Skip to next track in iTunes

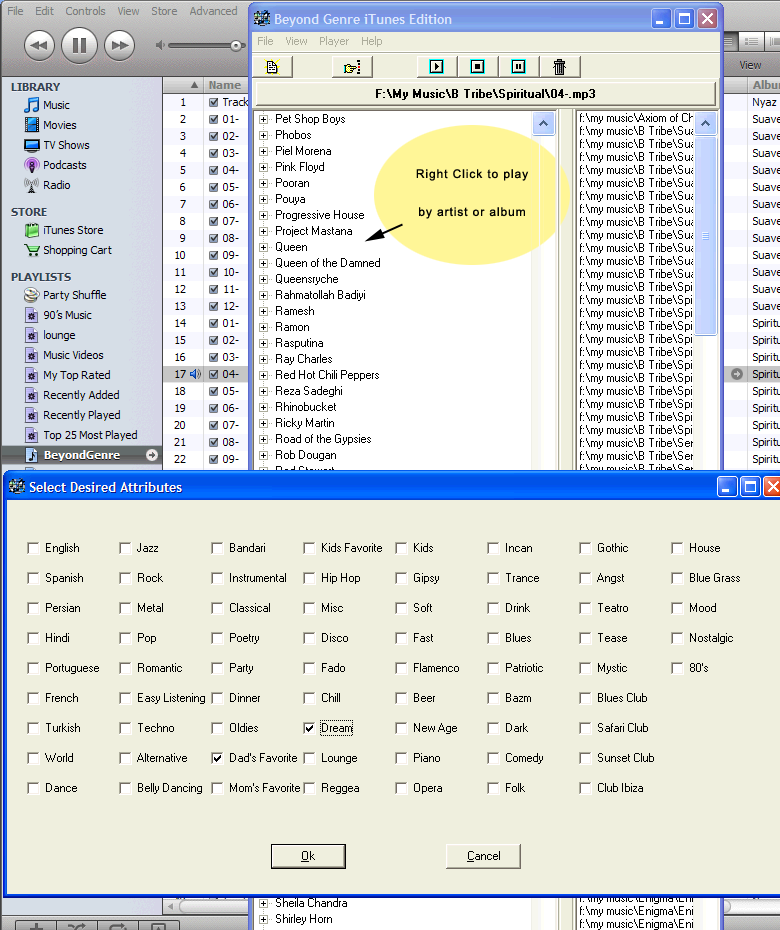(x=119, y=46)
